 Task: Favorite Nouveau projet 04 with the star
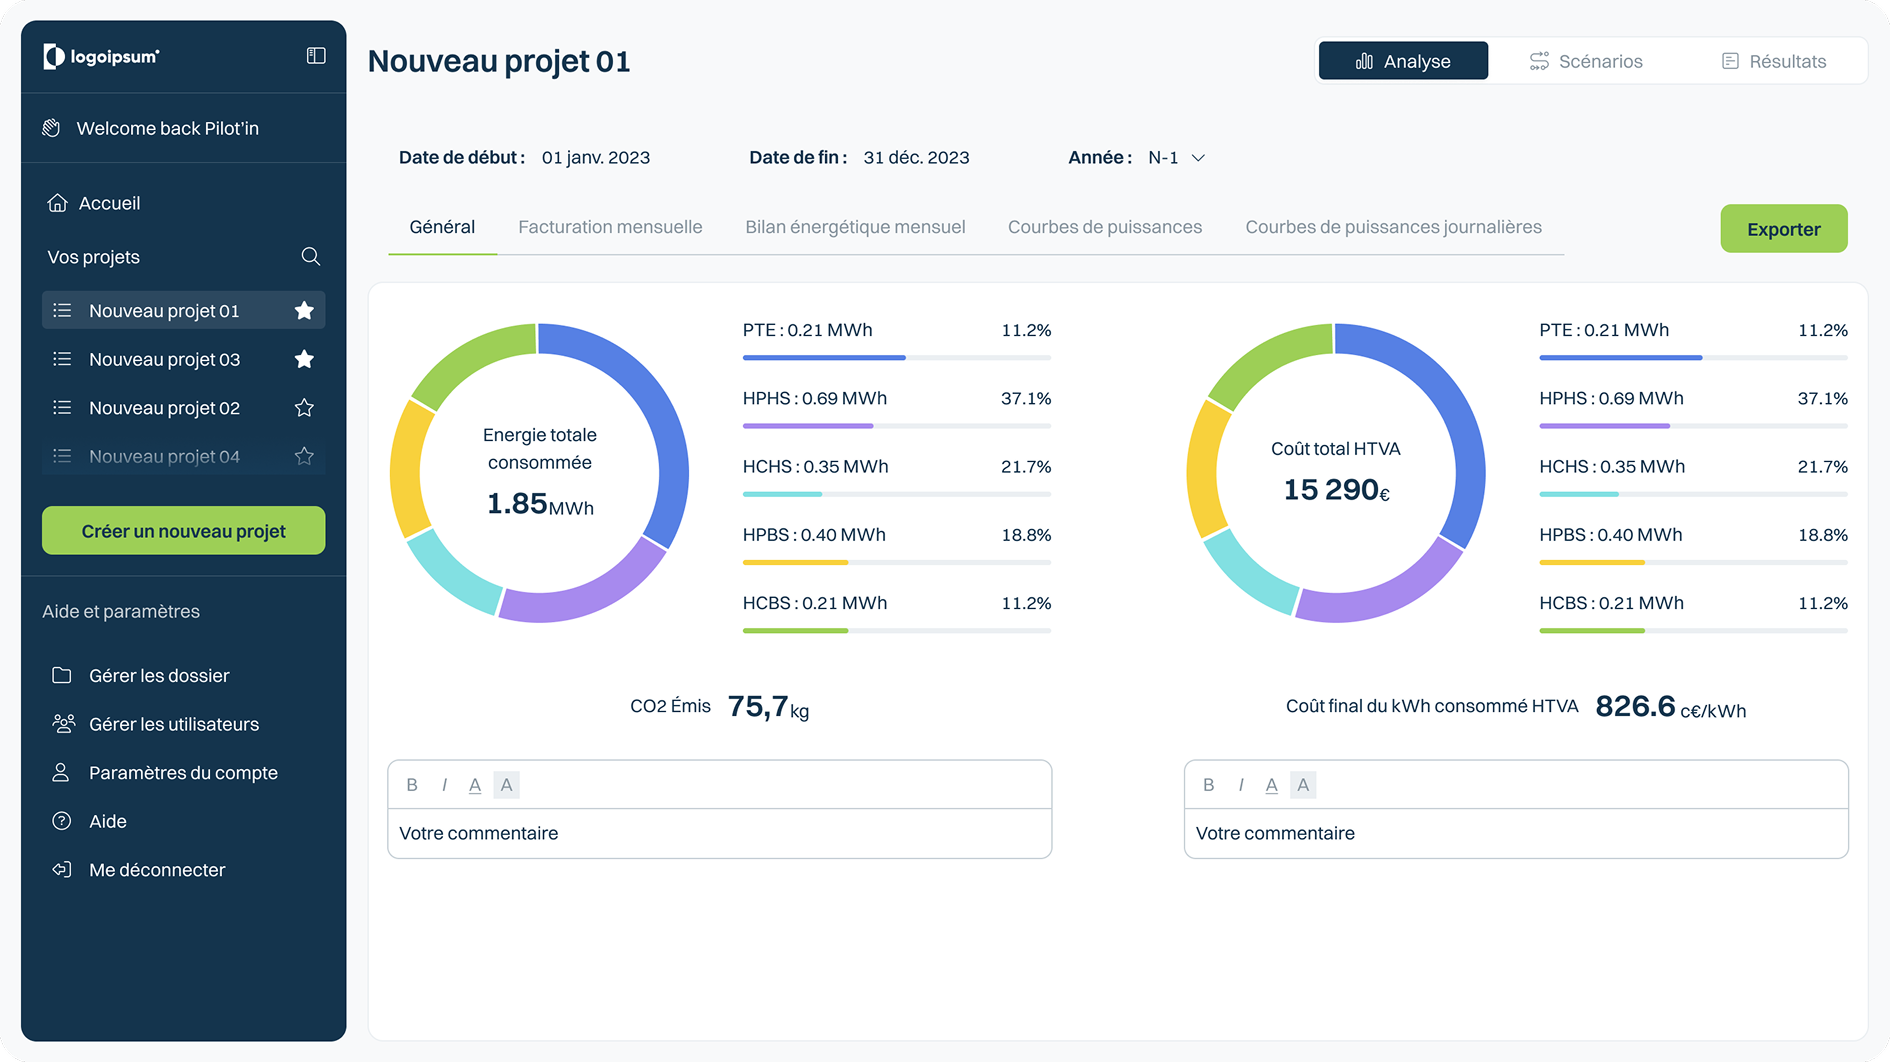[305, 456]
